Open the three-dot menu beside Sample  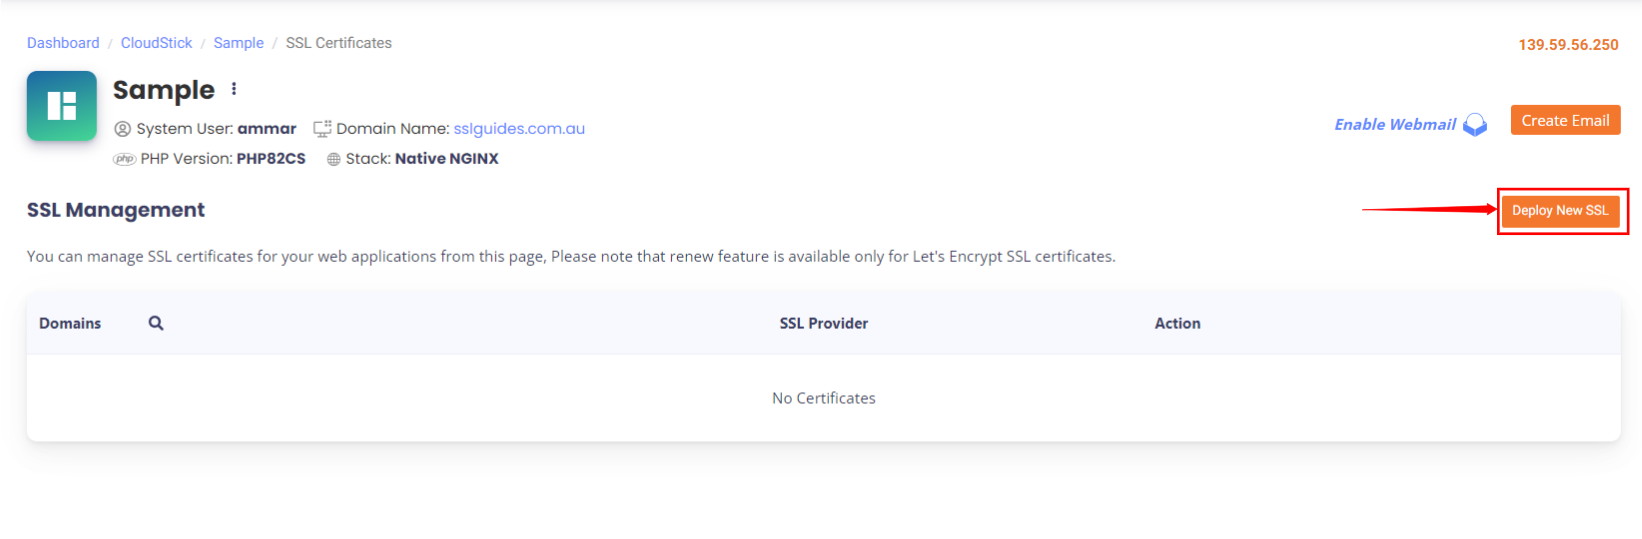(x=234, y=89)
